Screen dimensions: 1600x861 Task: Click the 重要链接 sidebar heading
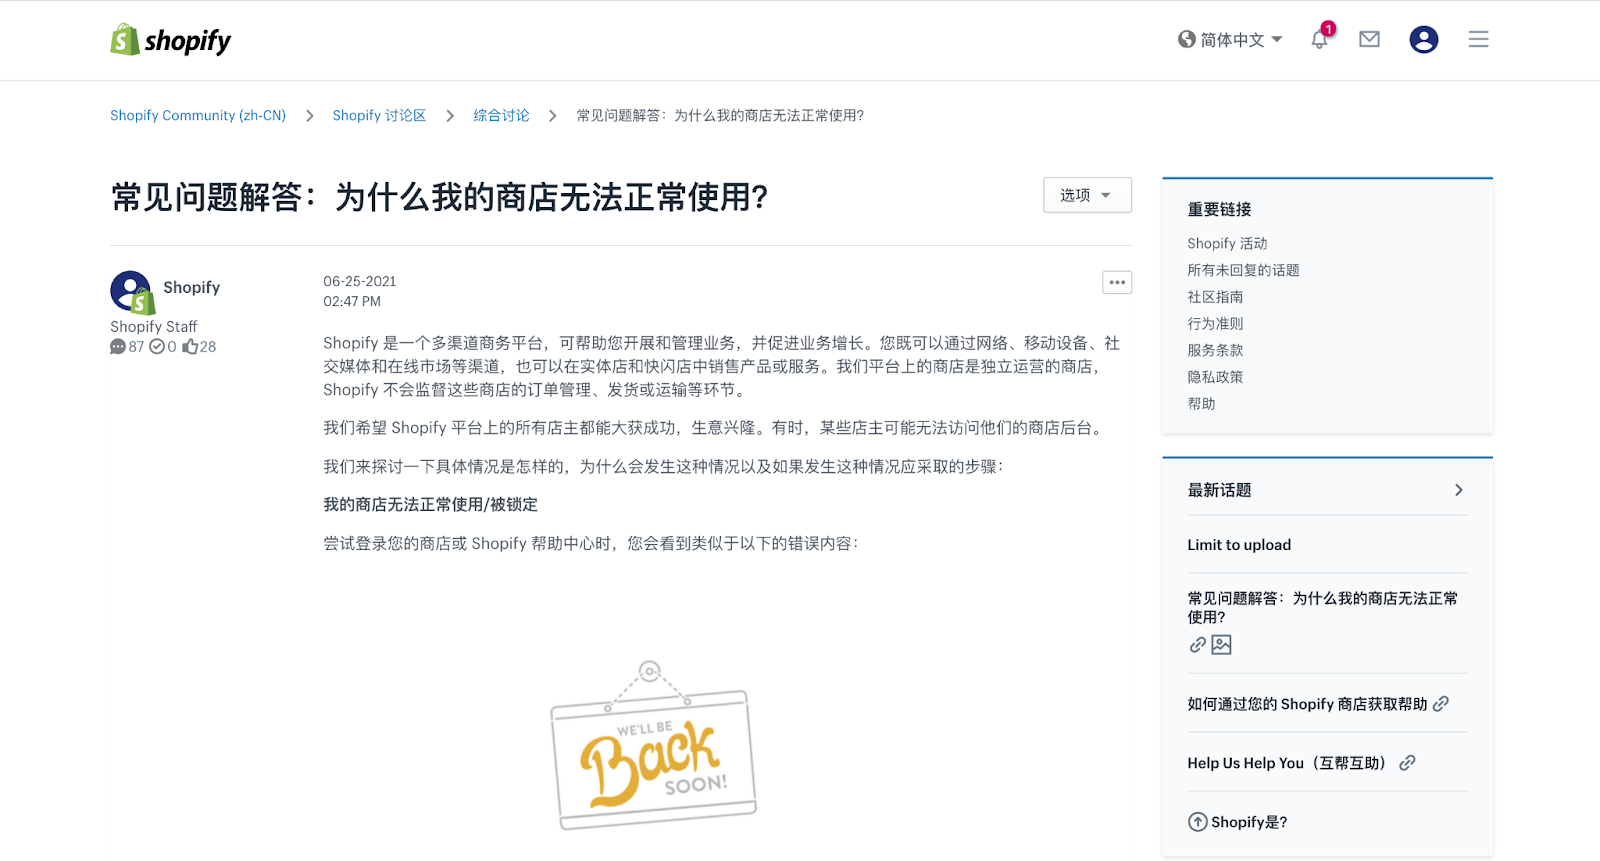[x=1219, y=209]
